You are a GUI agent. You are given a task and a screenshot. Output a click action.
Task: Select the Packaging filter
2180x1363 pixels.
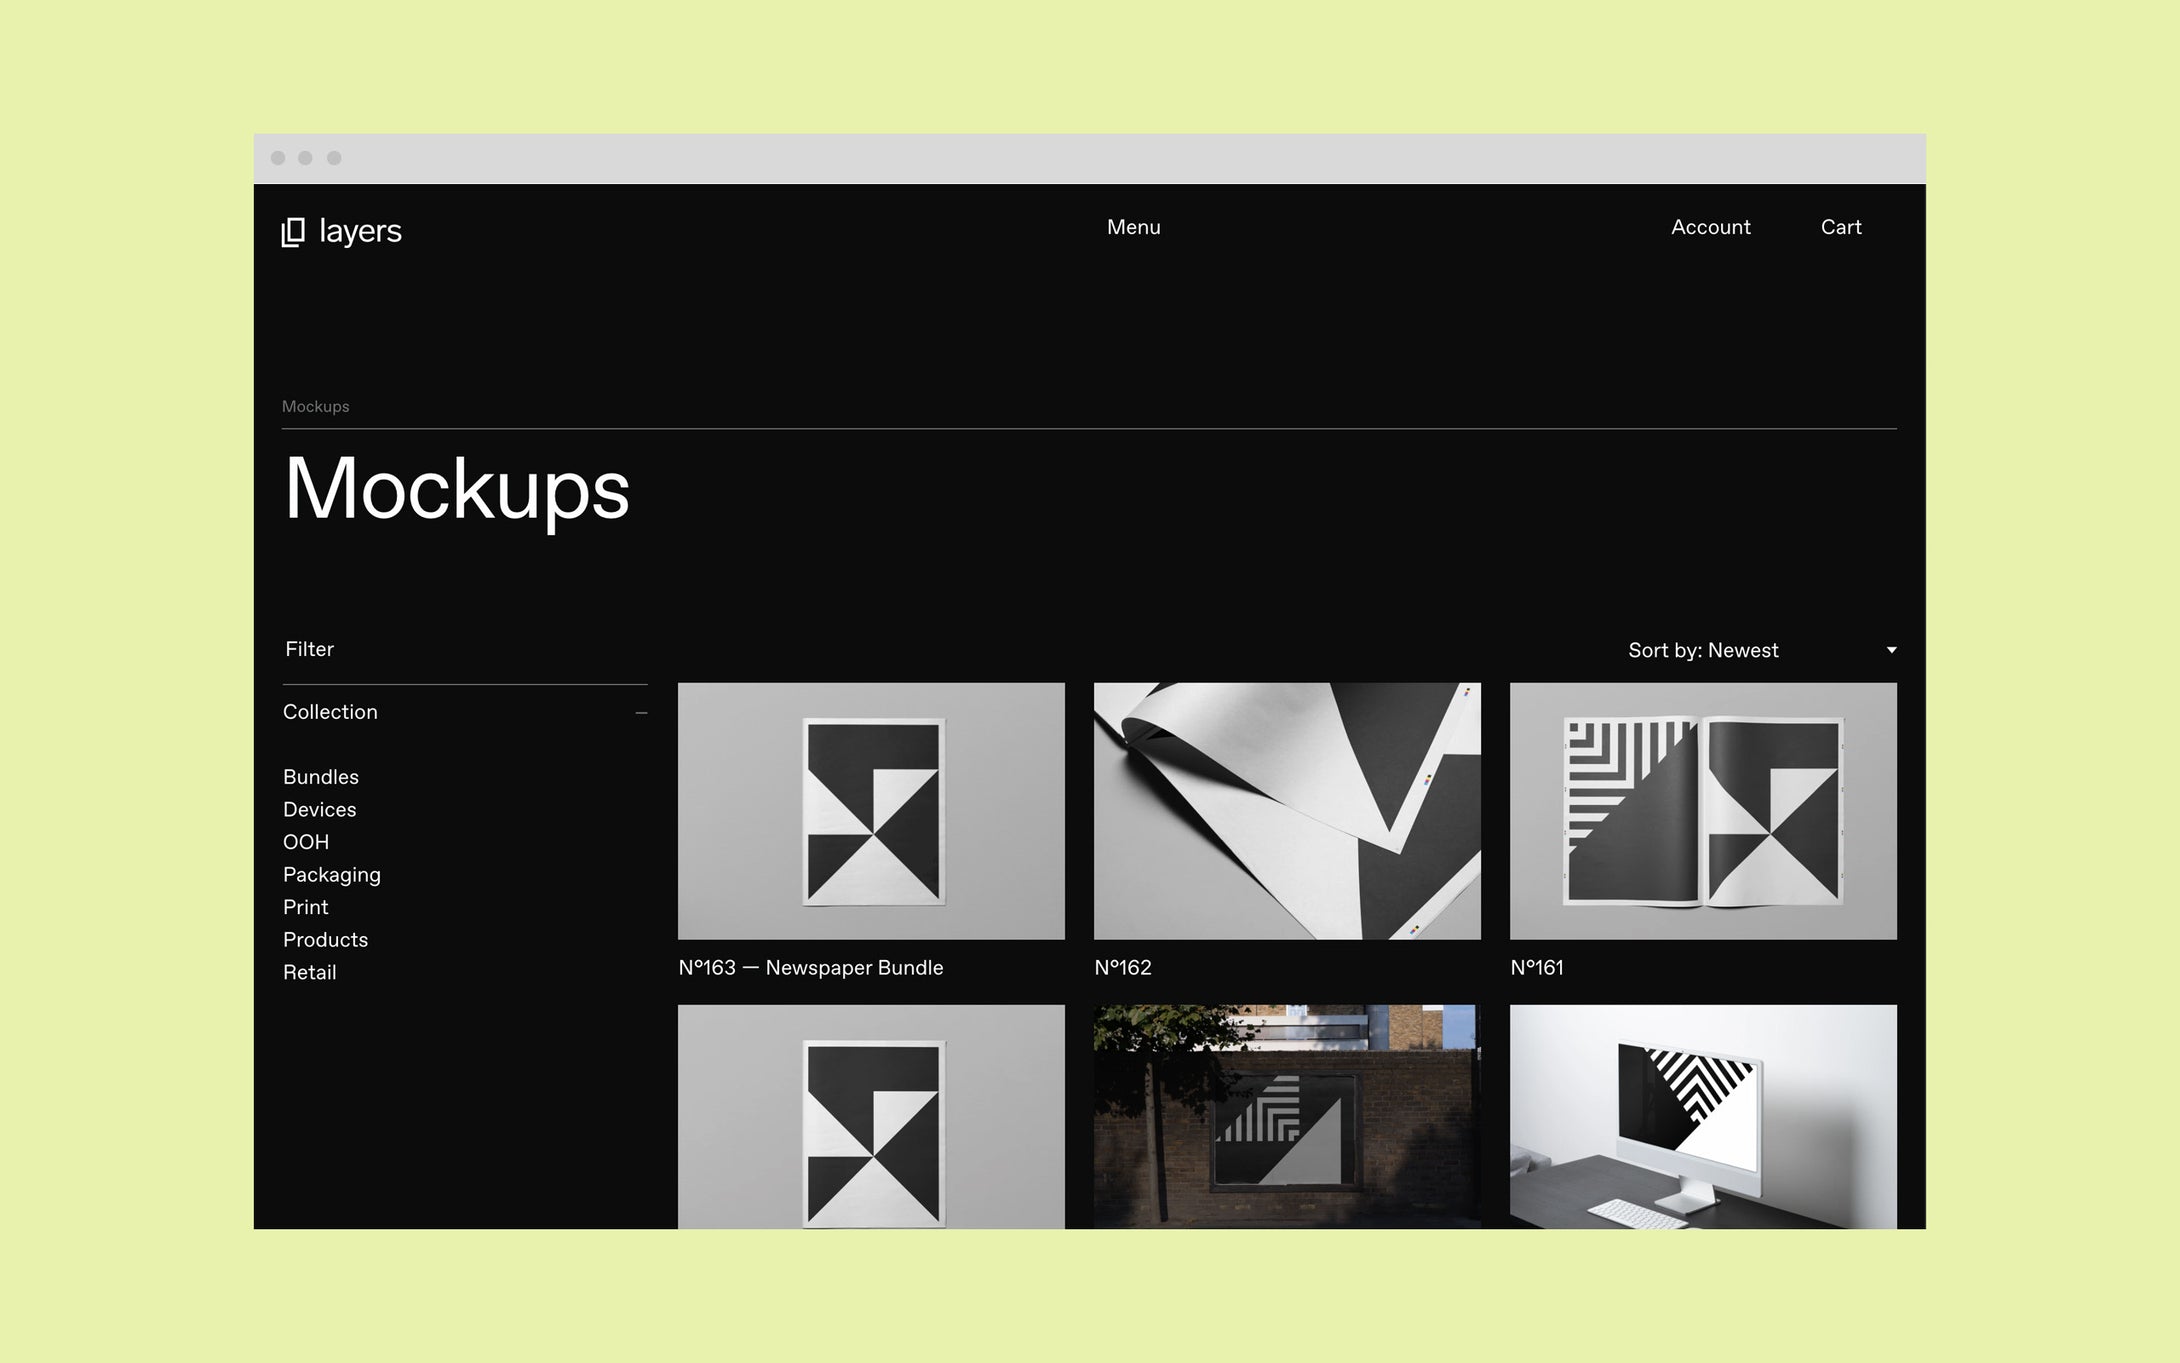pos(331,875)
